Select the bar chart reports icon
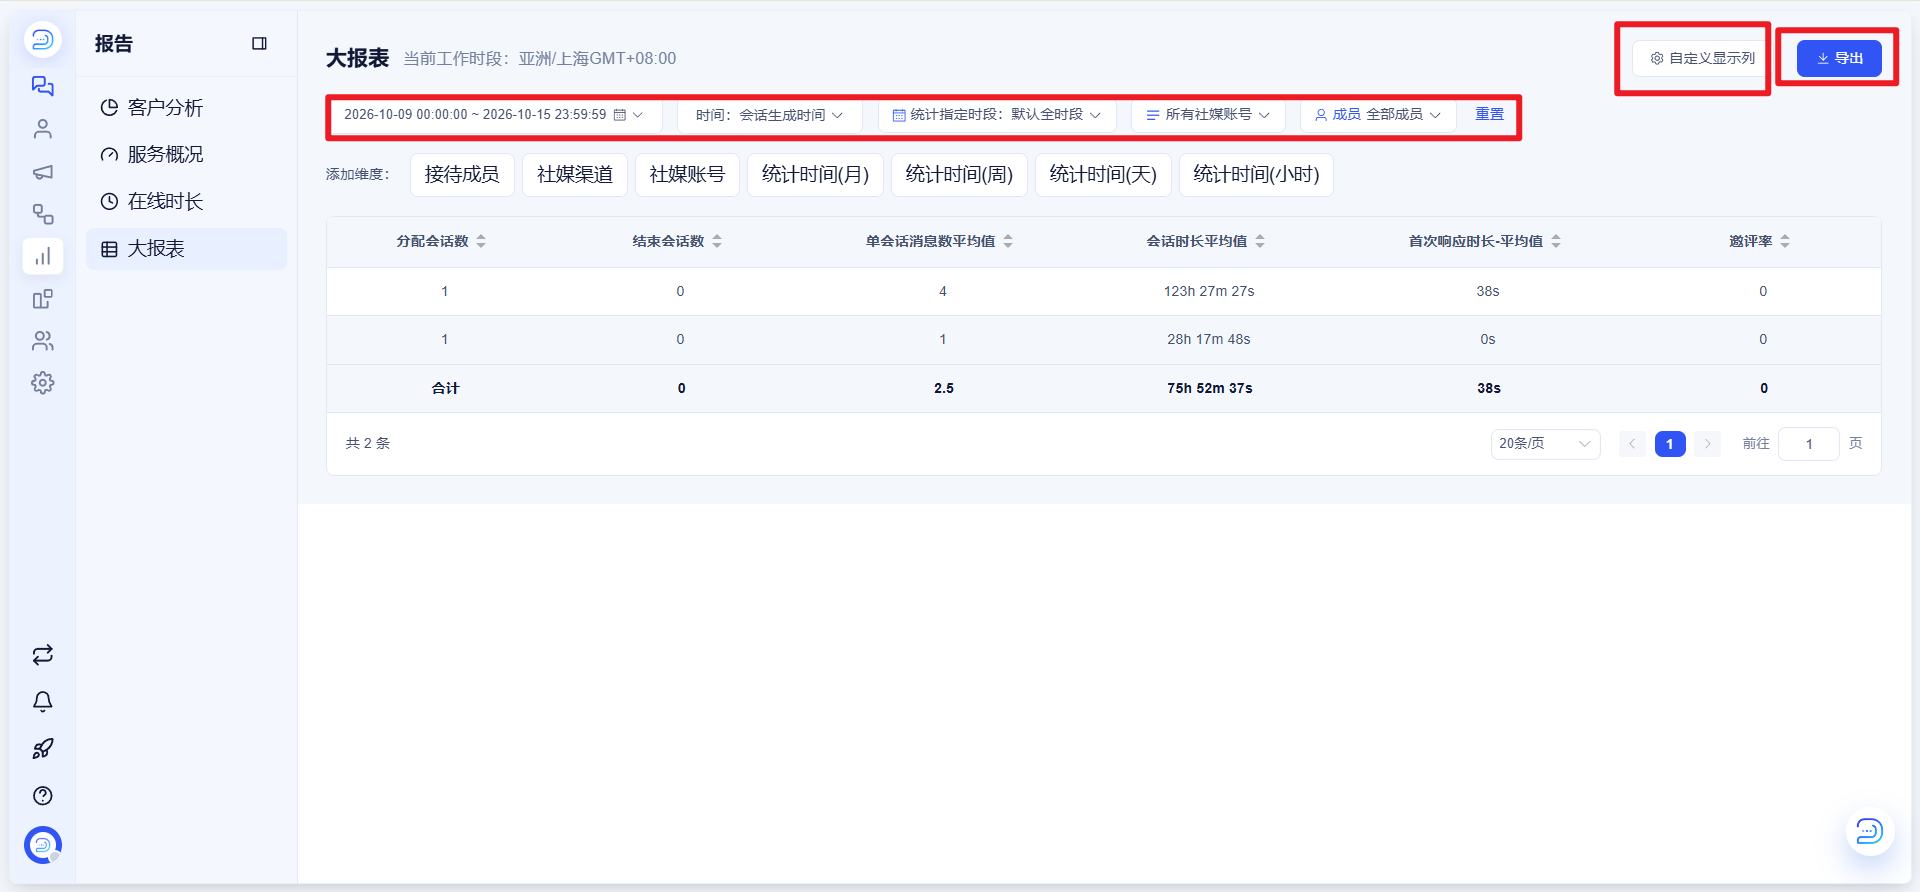1920x892 pixels. pyautogui.click(x=42, y=256)
